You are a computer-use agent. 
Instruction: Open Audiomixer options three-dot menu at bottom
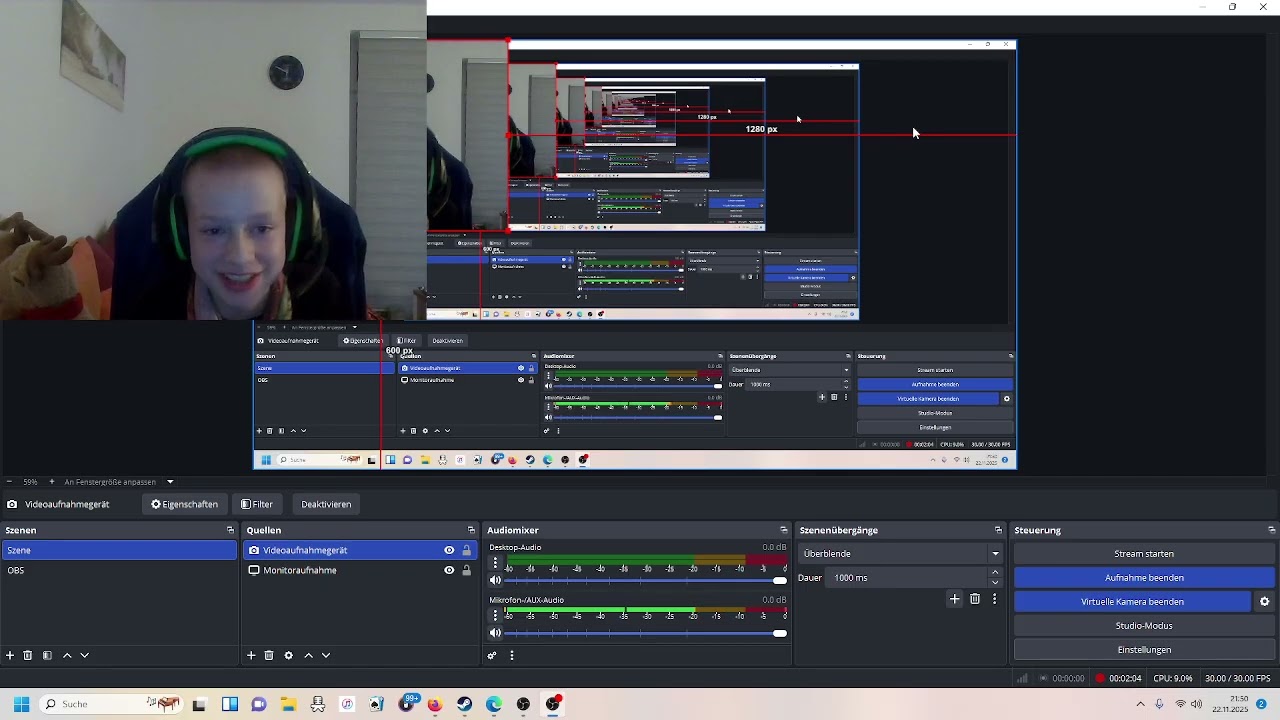pyautogui.click(x=511, y=655)
